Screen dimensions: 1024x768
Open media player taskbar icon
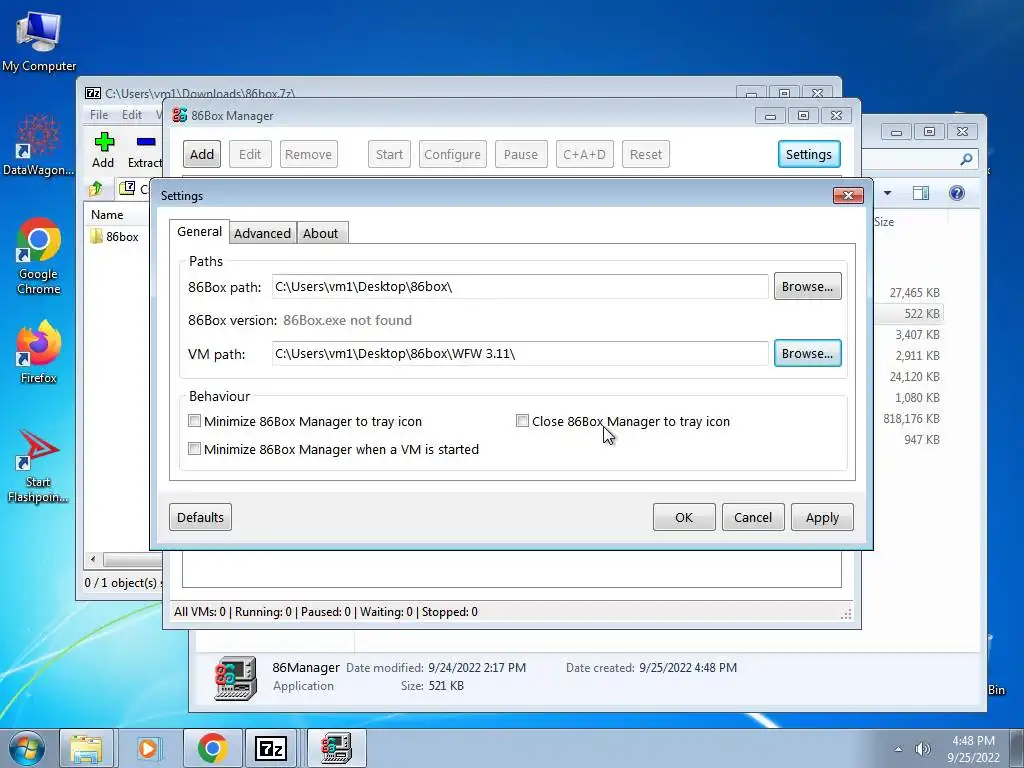pyautogui.click(x=148, y=748)
